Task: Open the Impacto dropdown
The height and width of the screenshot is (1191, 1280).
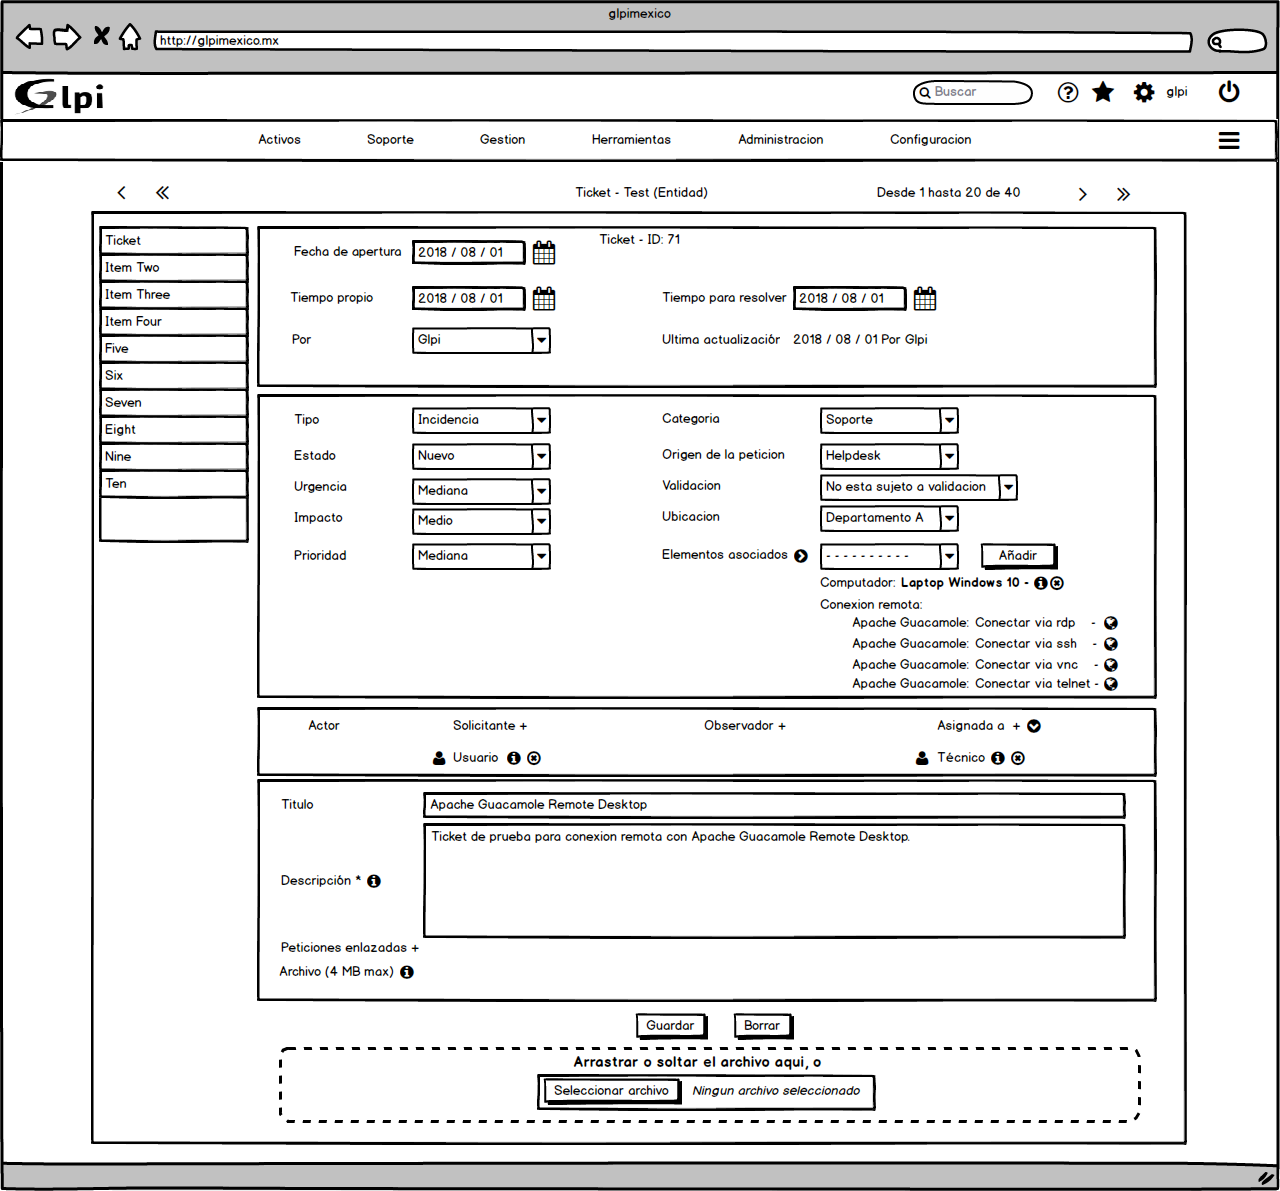Action: (481, 521)
